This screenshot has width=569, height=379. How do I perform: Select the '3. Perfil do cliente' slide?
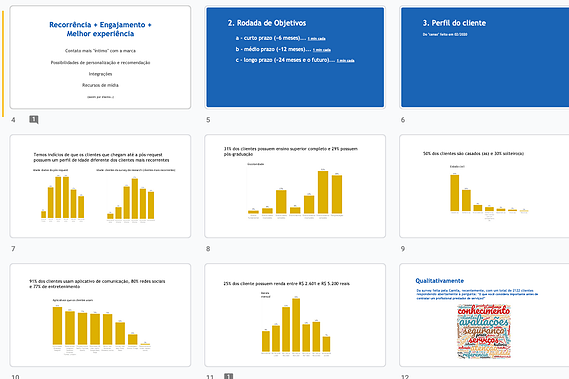484,57
